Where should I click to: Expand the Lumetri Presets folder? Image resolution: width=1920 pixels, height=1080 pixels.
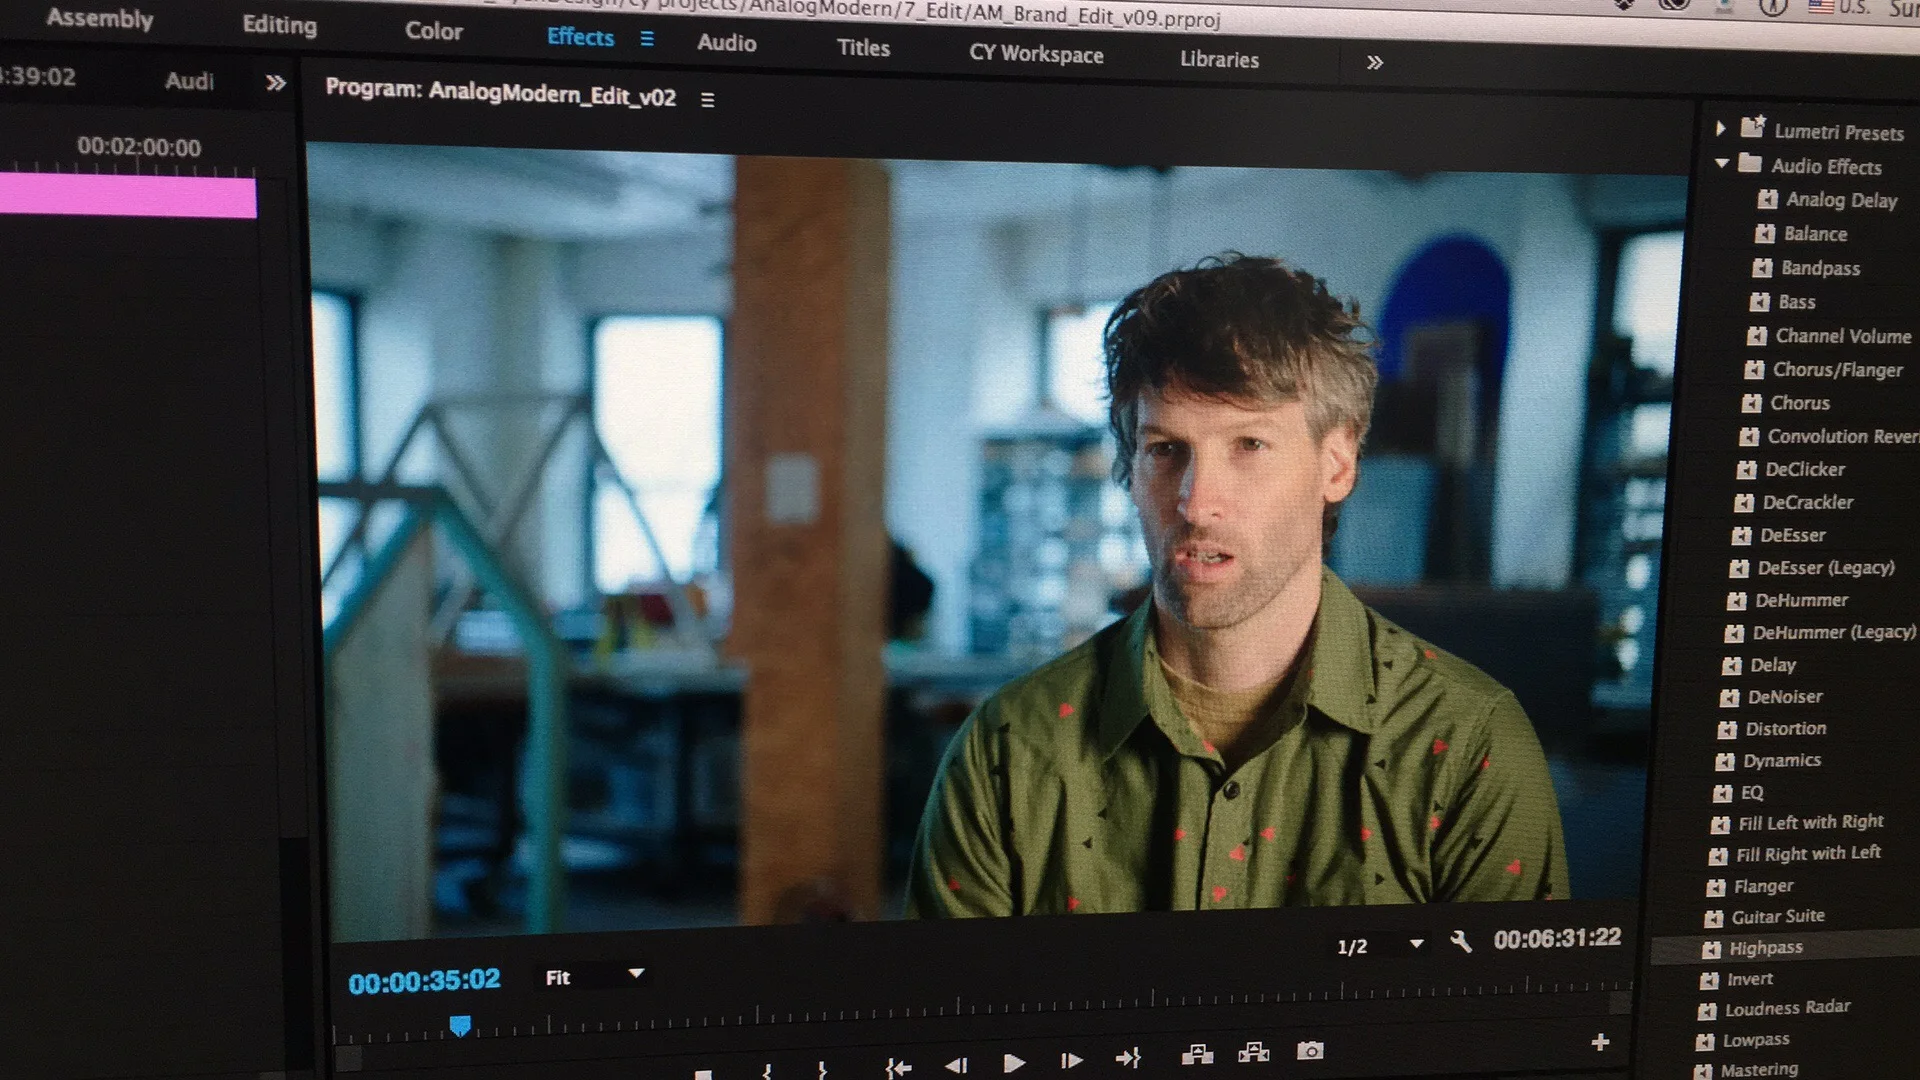[1720, 129]
